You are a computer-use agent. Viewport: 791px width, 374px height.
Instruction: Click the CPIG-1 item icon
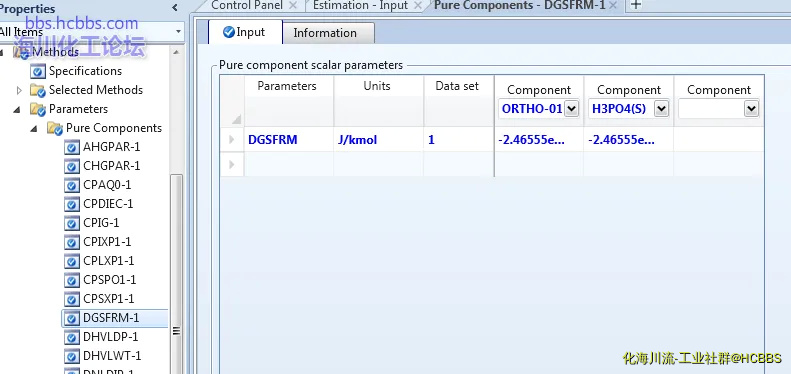point(72,223)
